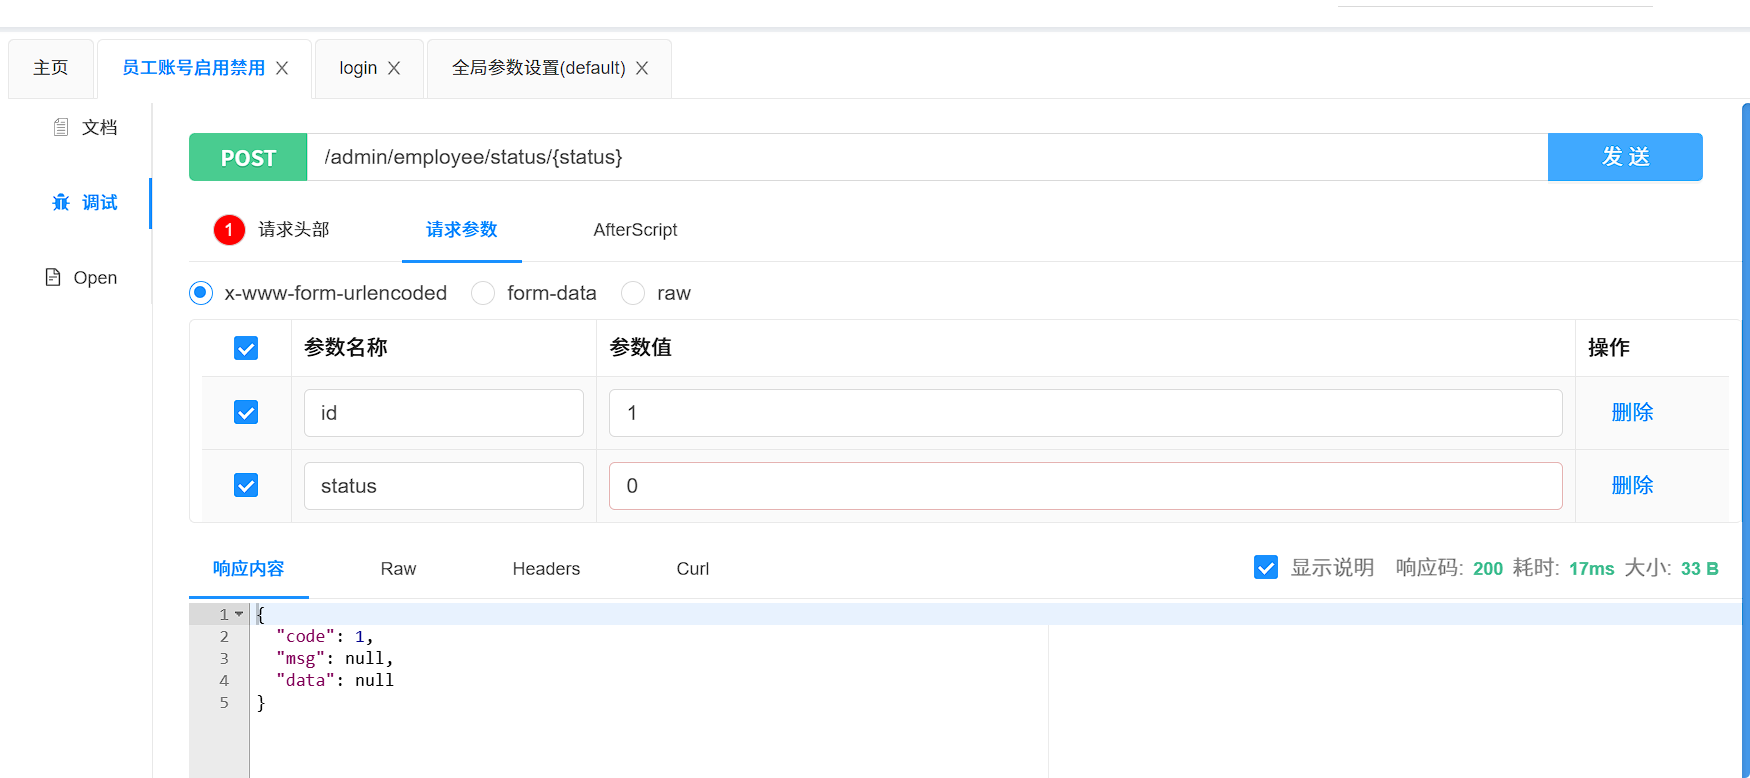
Task: Toggle the 显示说明 checkbox
Action: [x=1266, y=568]
